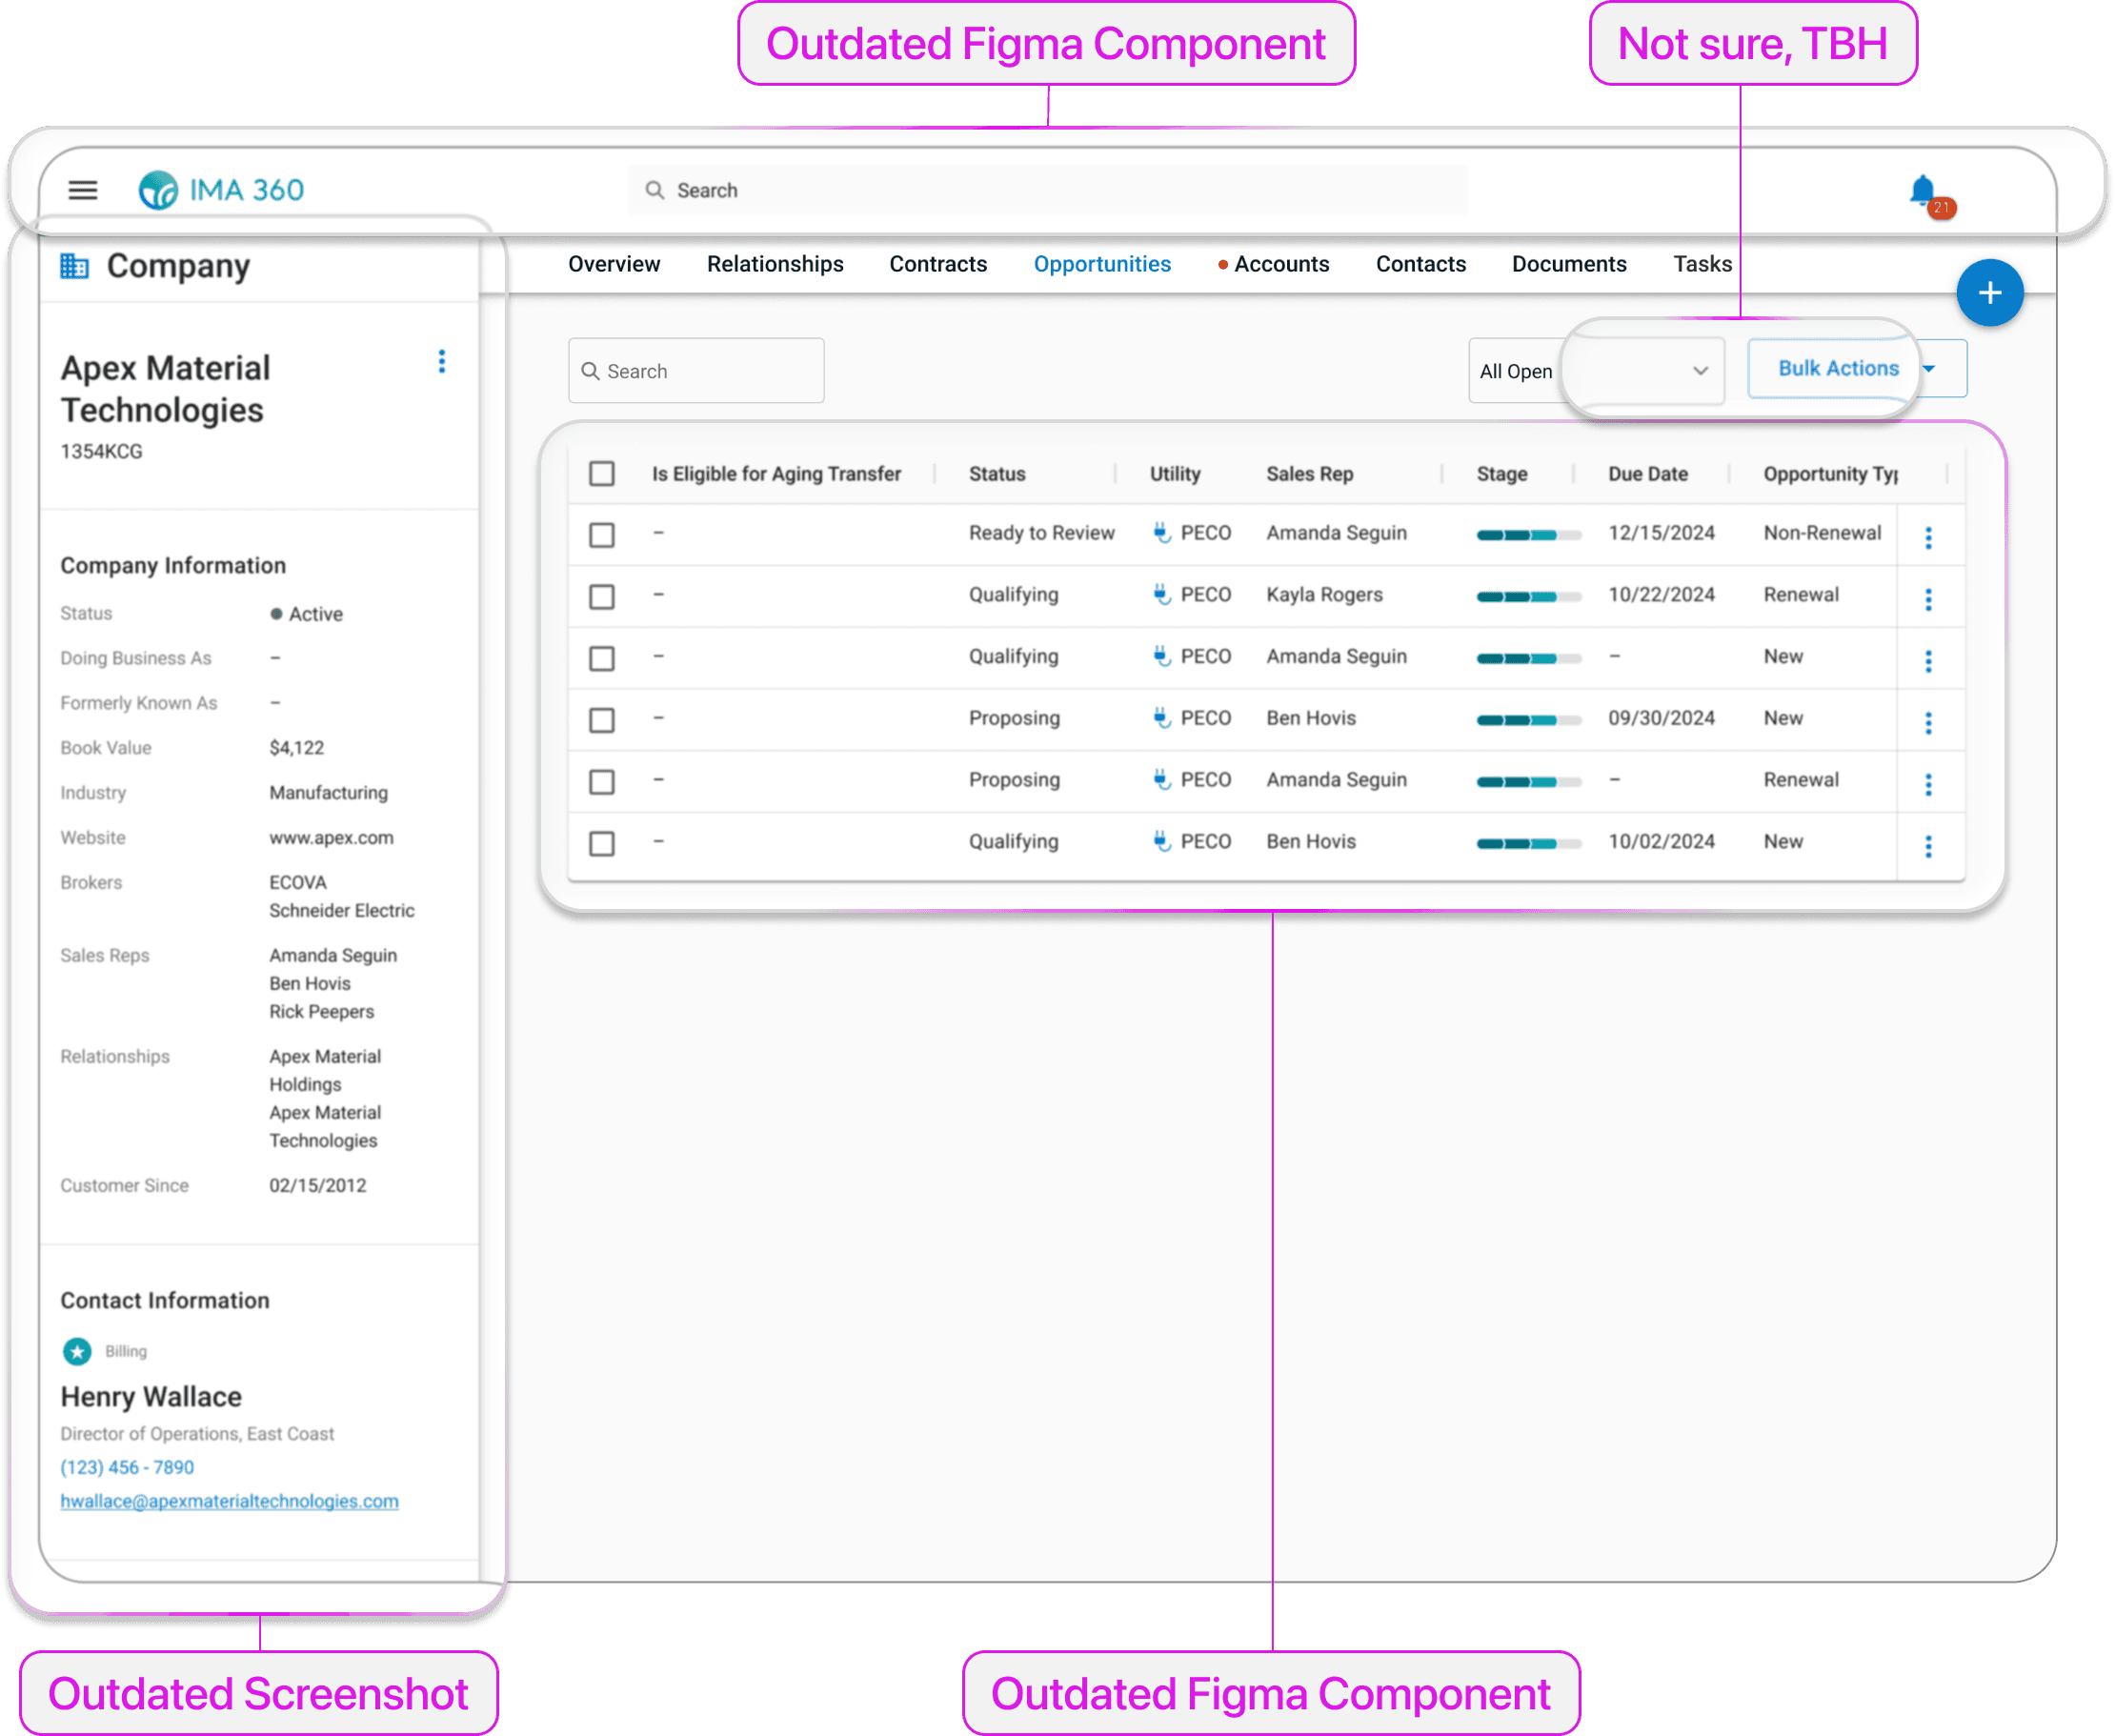Toggle the select-all checkbox in table header
Screen dimensions: 2115x1736
(x=602, y=474)
